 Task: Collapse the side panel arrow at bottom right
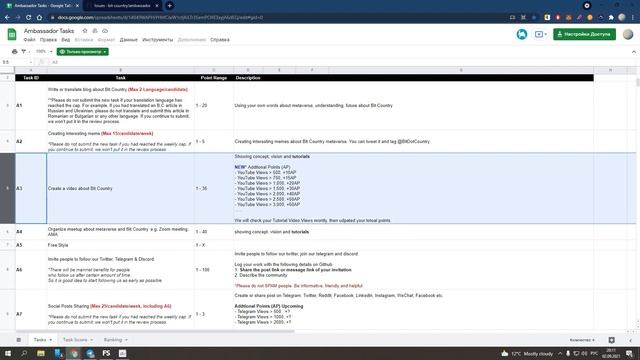[630, 340]
